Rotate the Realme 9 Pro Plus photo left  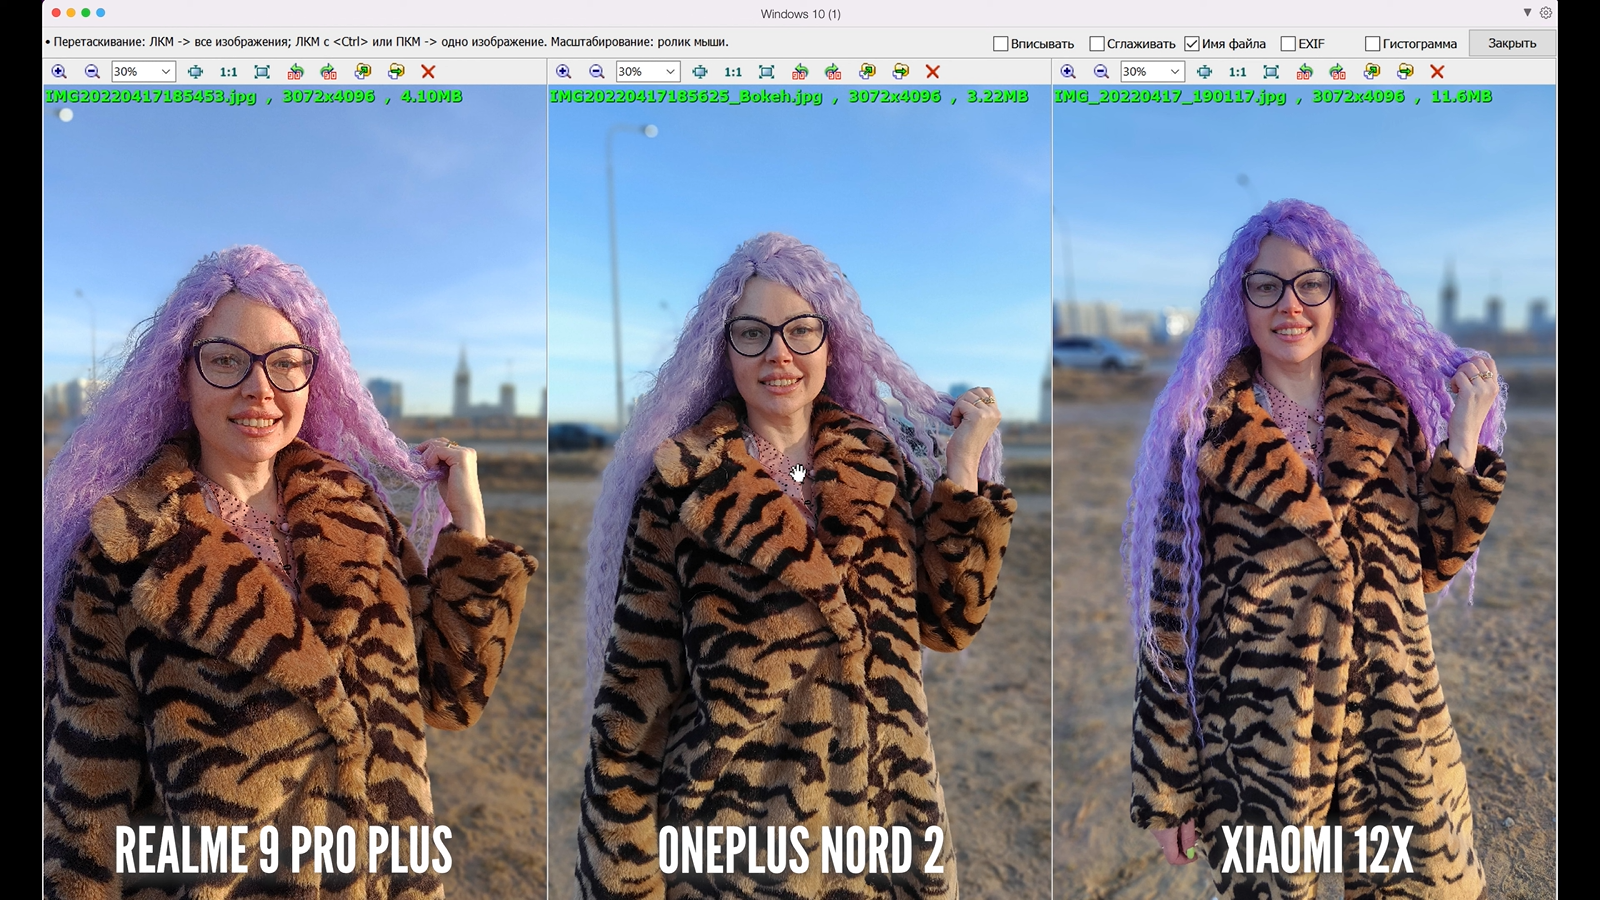click(x=295, y=72)
